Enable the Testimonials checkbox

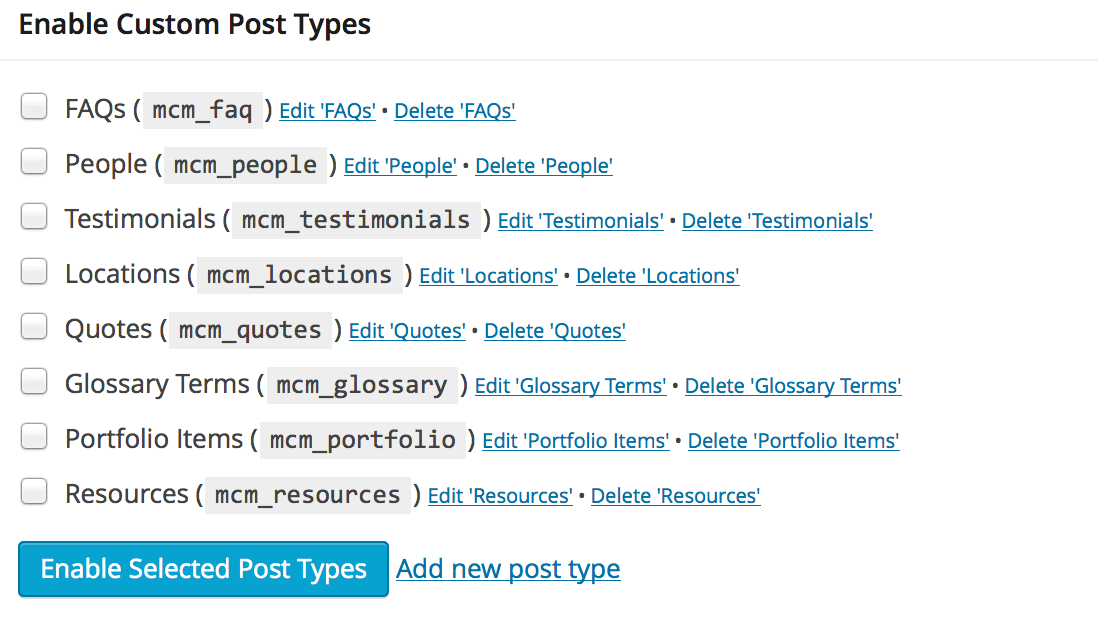33,215
